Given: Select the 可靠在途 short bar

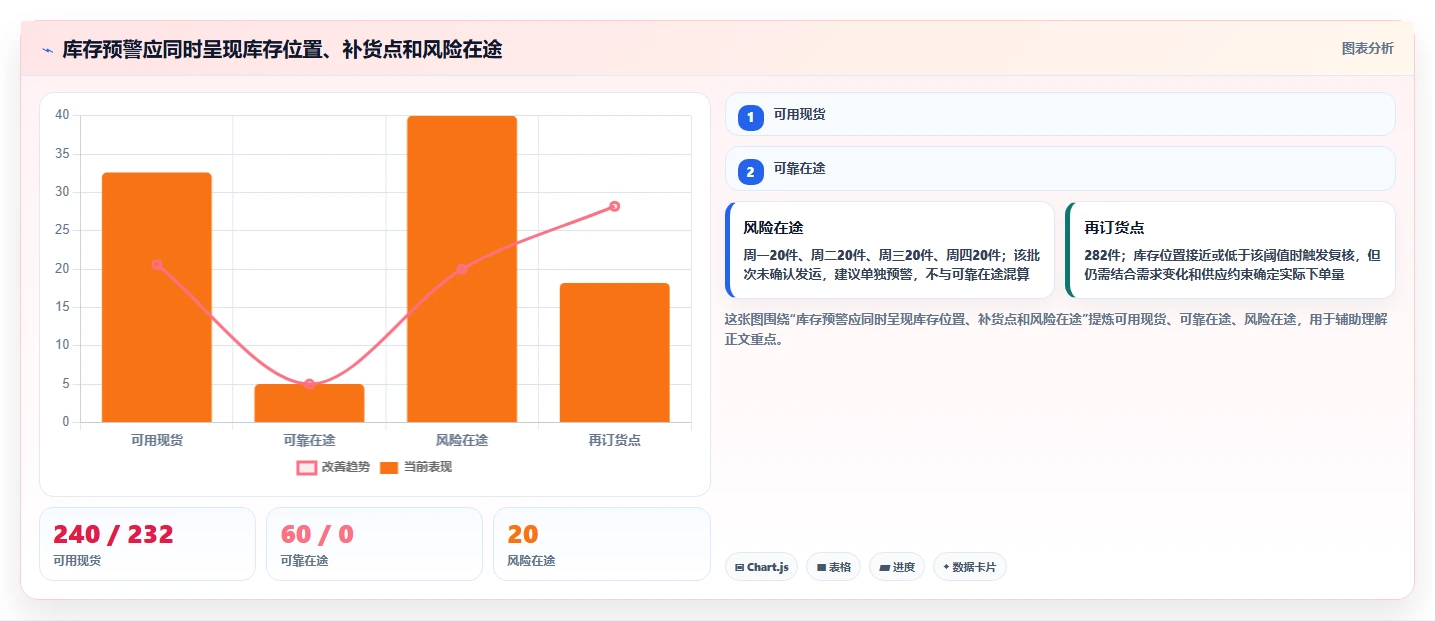Looking at the screenshot, I should tap(309, 403).
